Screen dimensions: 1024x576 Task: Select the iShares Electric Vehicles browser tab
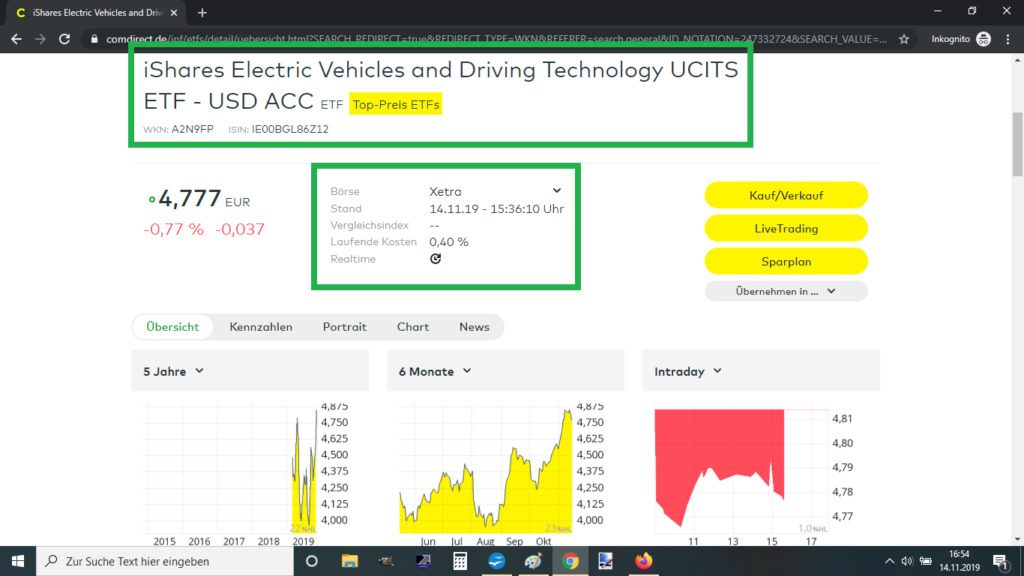coord(97,12)
